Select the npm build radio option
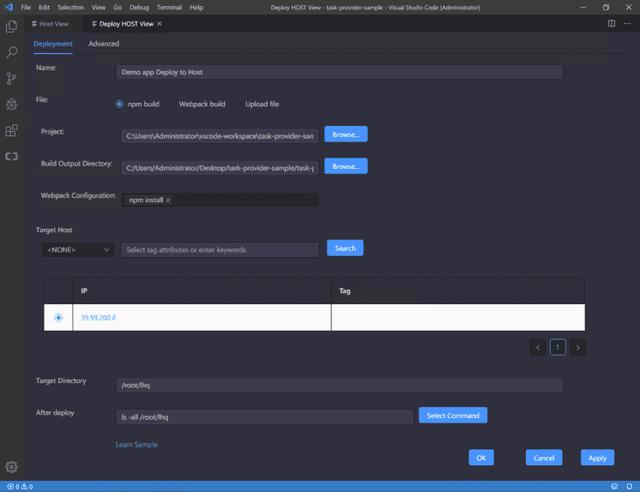The width and height of the screenshot is (640, 492). 119,104
